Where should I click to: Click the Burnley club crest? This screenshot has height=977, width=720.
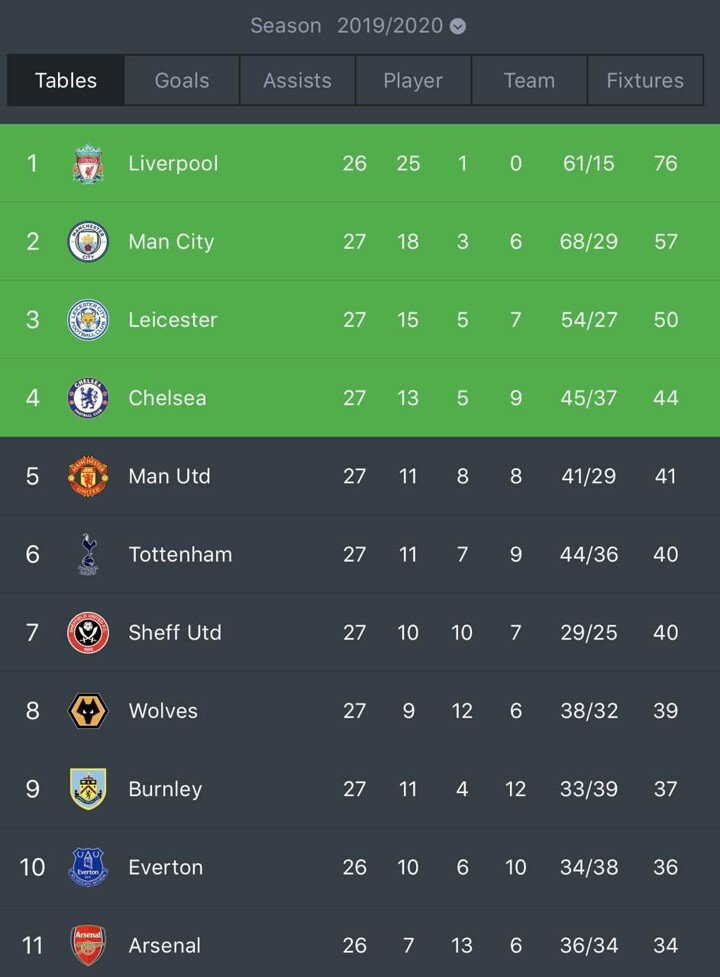coord(88,789)
